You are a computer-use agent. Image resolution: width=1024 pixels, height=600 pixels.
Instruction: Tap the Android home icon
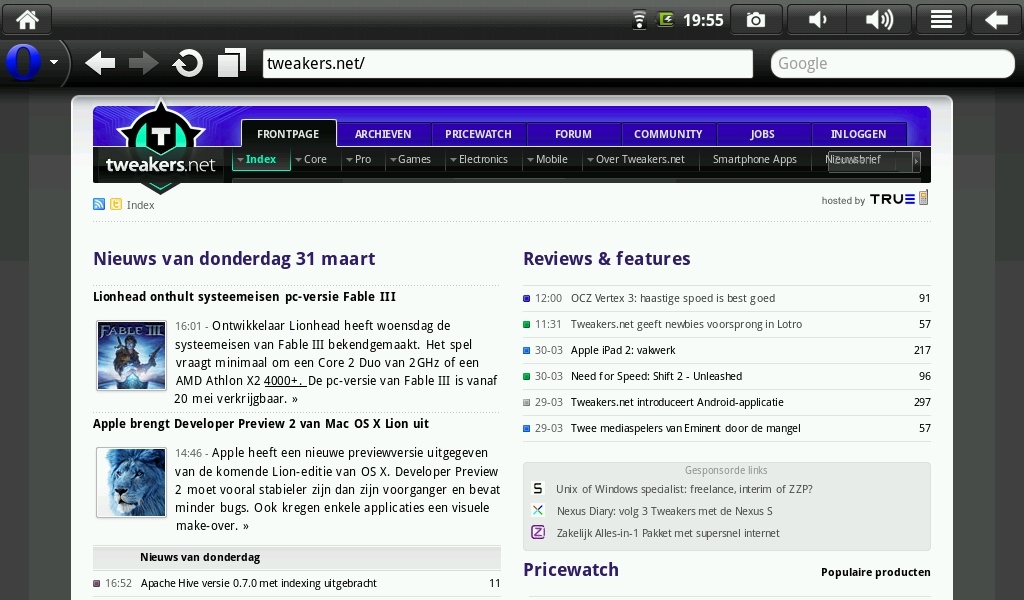coord(27,19)
